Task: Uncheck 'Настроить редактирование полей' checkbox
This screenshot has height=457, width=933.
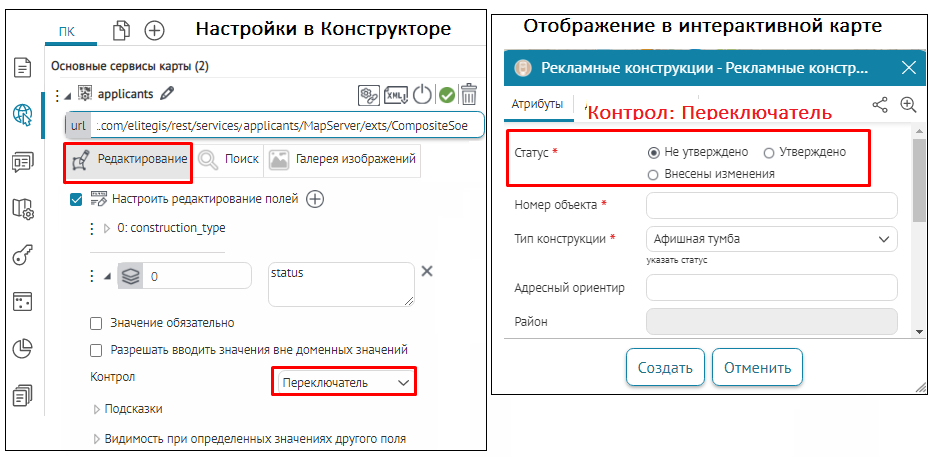Action: [x=77, y=200]
